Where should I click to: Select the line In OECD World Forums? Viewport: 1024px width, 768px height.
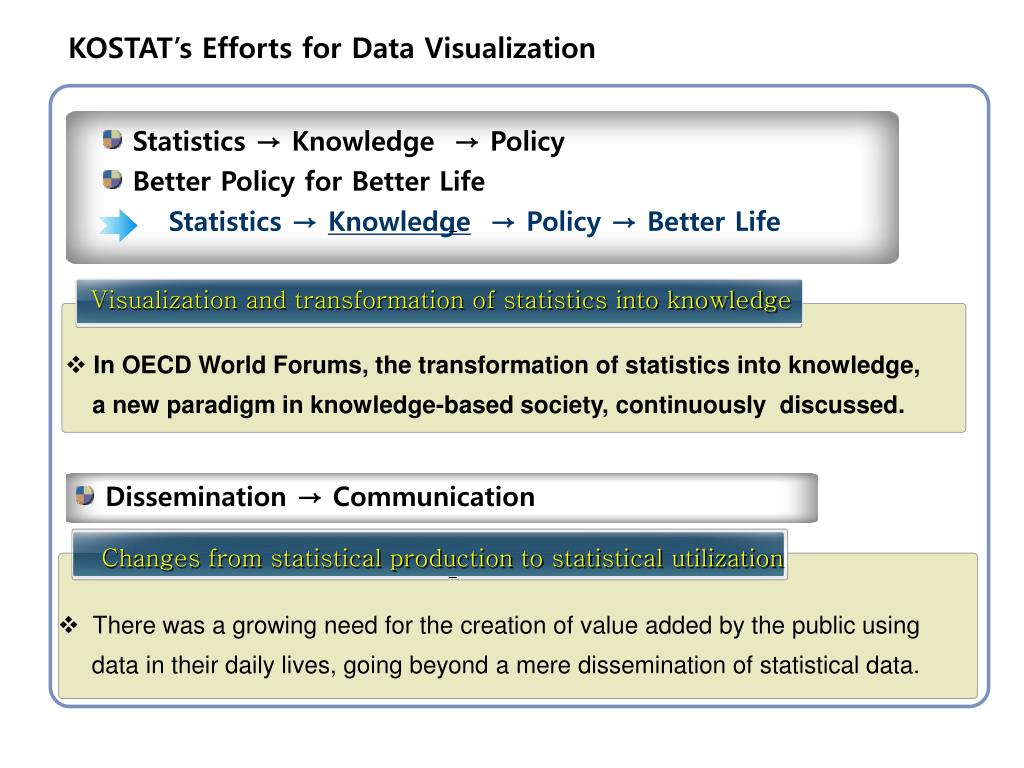(506, 365)
